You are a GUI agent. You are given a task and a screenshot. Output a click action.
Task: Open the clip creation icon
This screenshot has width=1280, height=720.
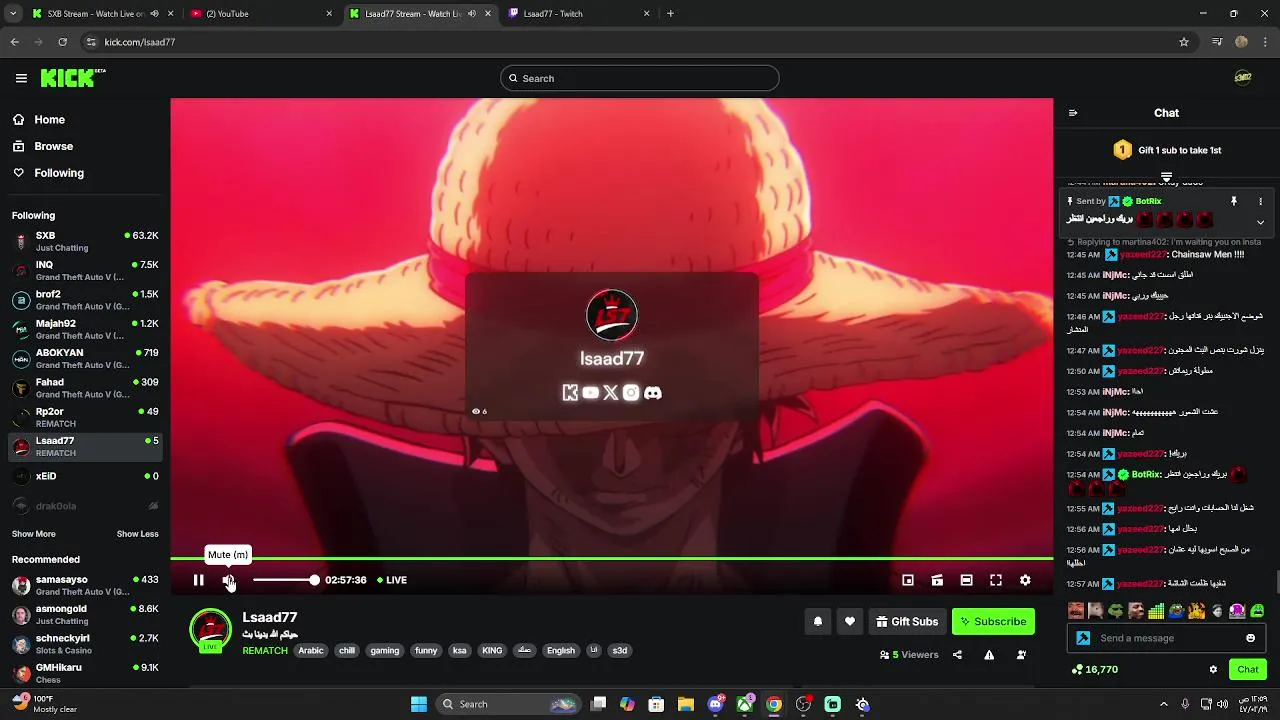point(937,580)
